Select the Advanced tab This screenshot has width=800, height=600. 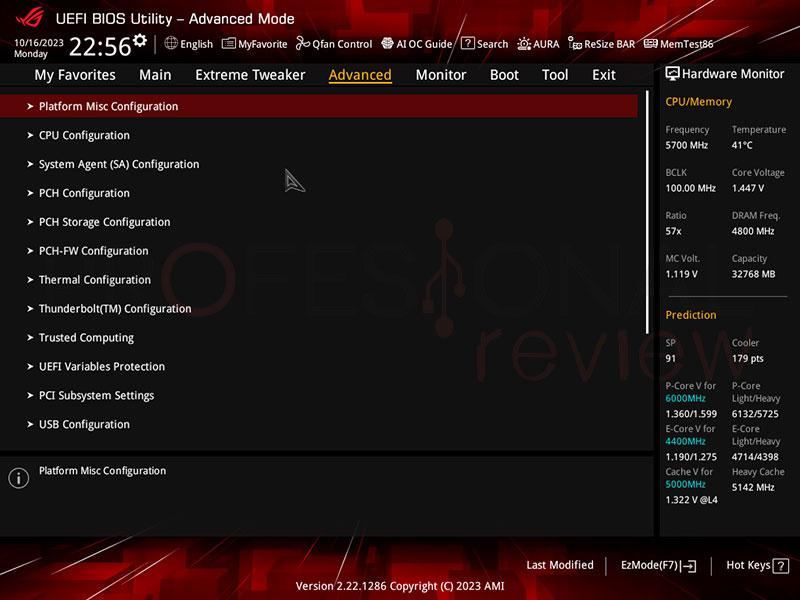(360, 75)
